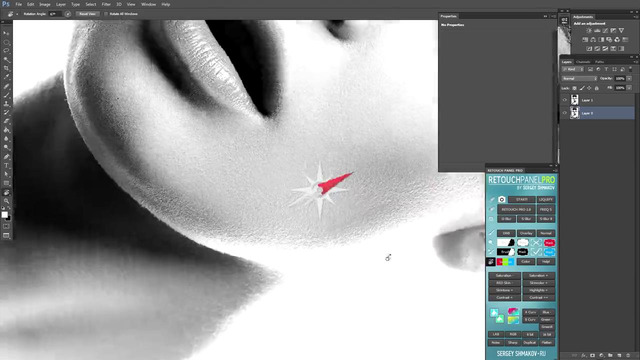This screenshot has height=360, width=640.
Task: Toggle lock all padlock icon
Action: (x=596, y=88)
